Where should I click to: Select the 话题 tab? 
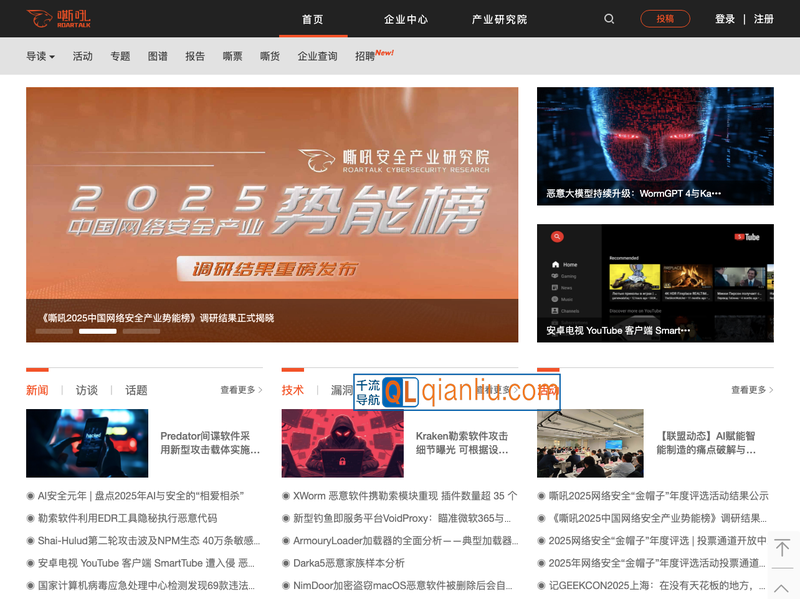pos(136,390)
